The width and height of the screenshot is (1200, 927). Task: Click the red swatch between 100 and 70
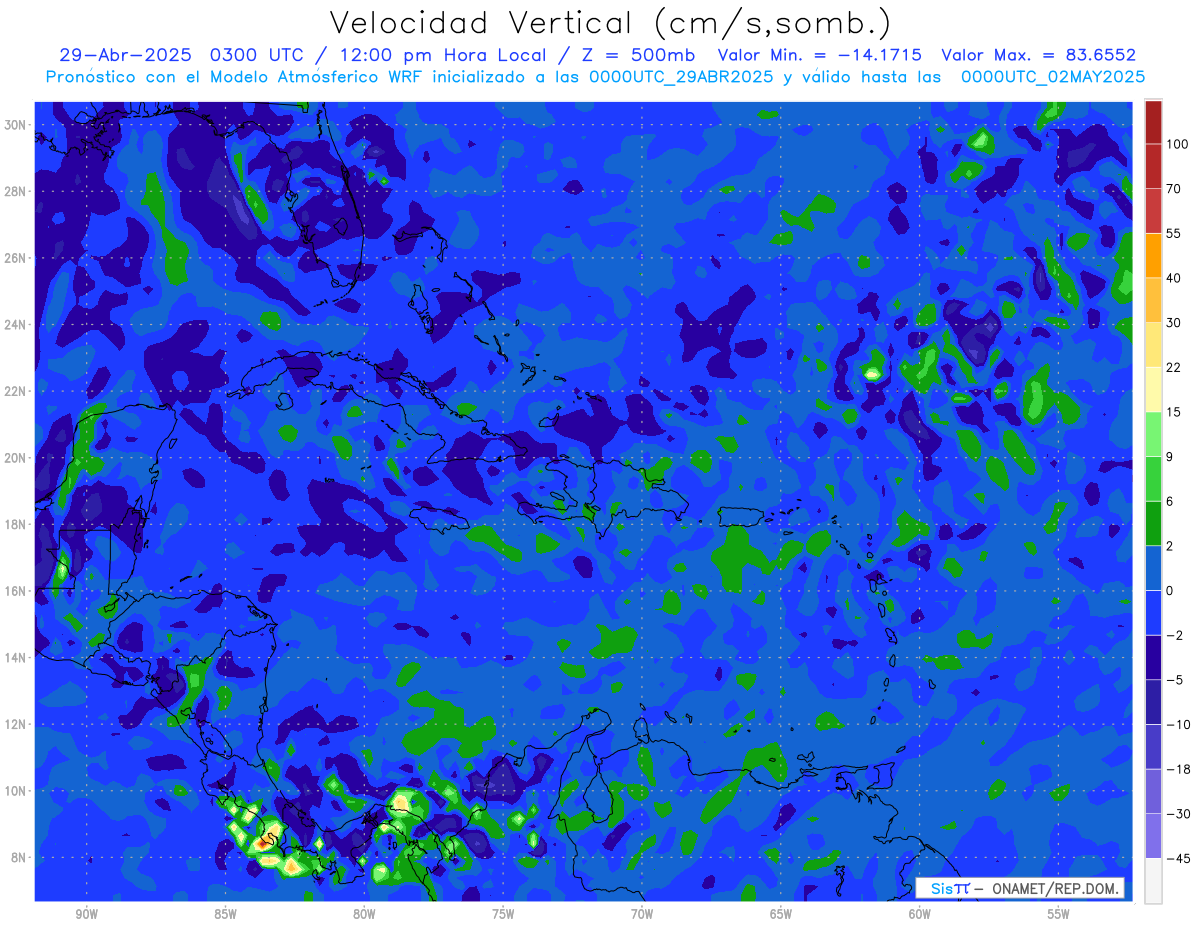(x=1153, y=166)
